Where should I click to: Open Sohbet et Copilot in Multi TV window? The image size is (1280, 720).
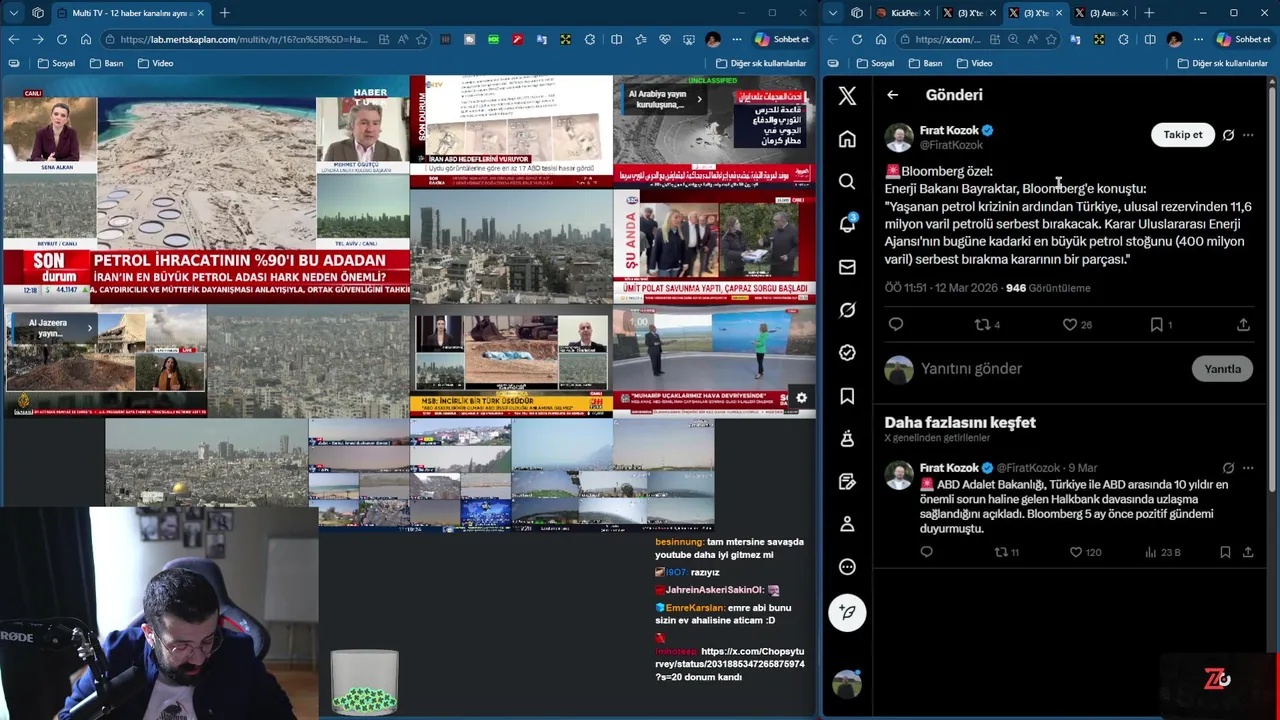coord(782,39)
